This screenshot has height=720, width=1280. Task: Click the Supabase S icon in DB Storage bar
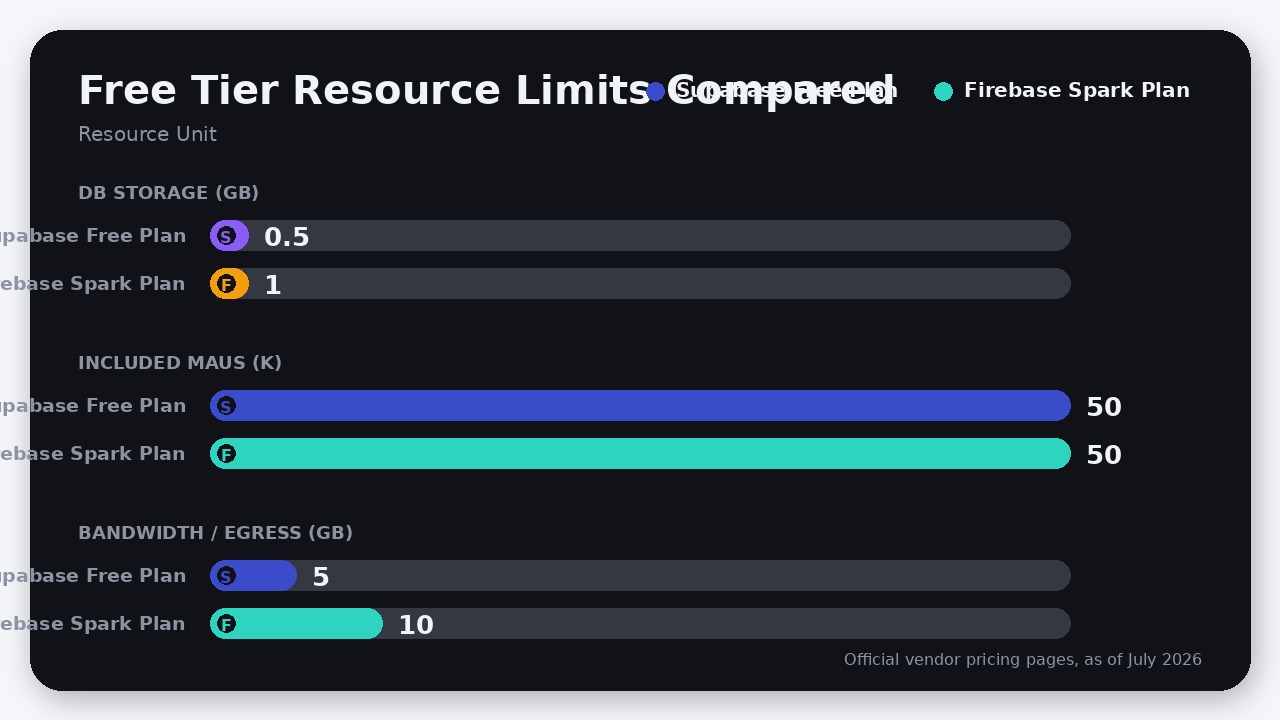pos(226,236)
